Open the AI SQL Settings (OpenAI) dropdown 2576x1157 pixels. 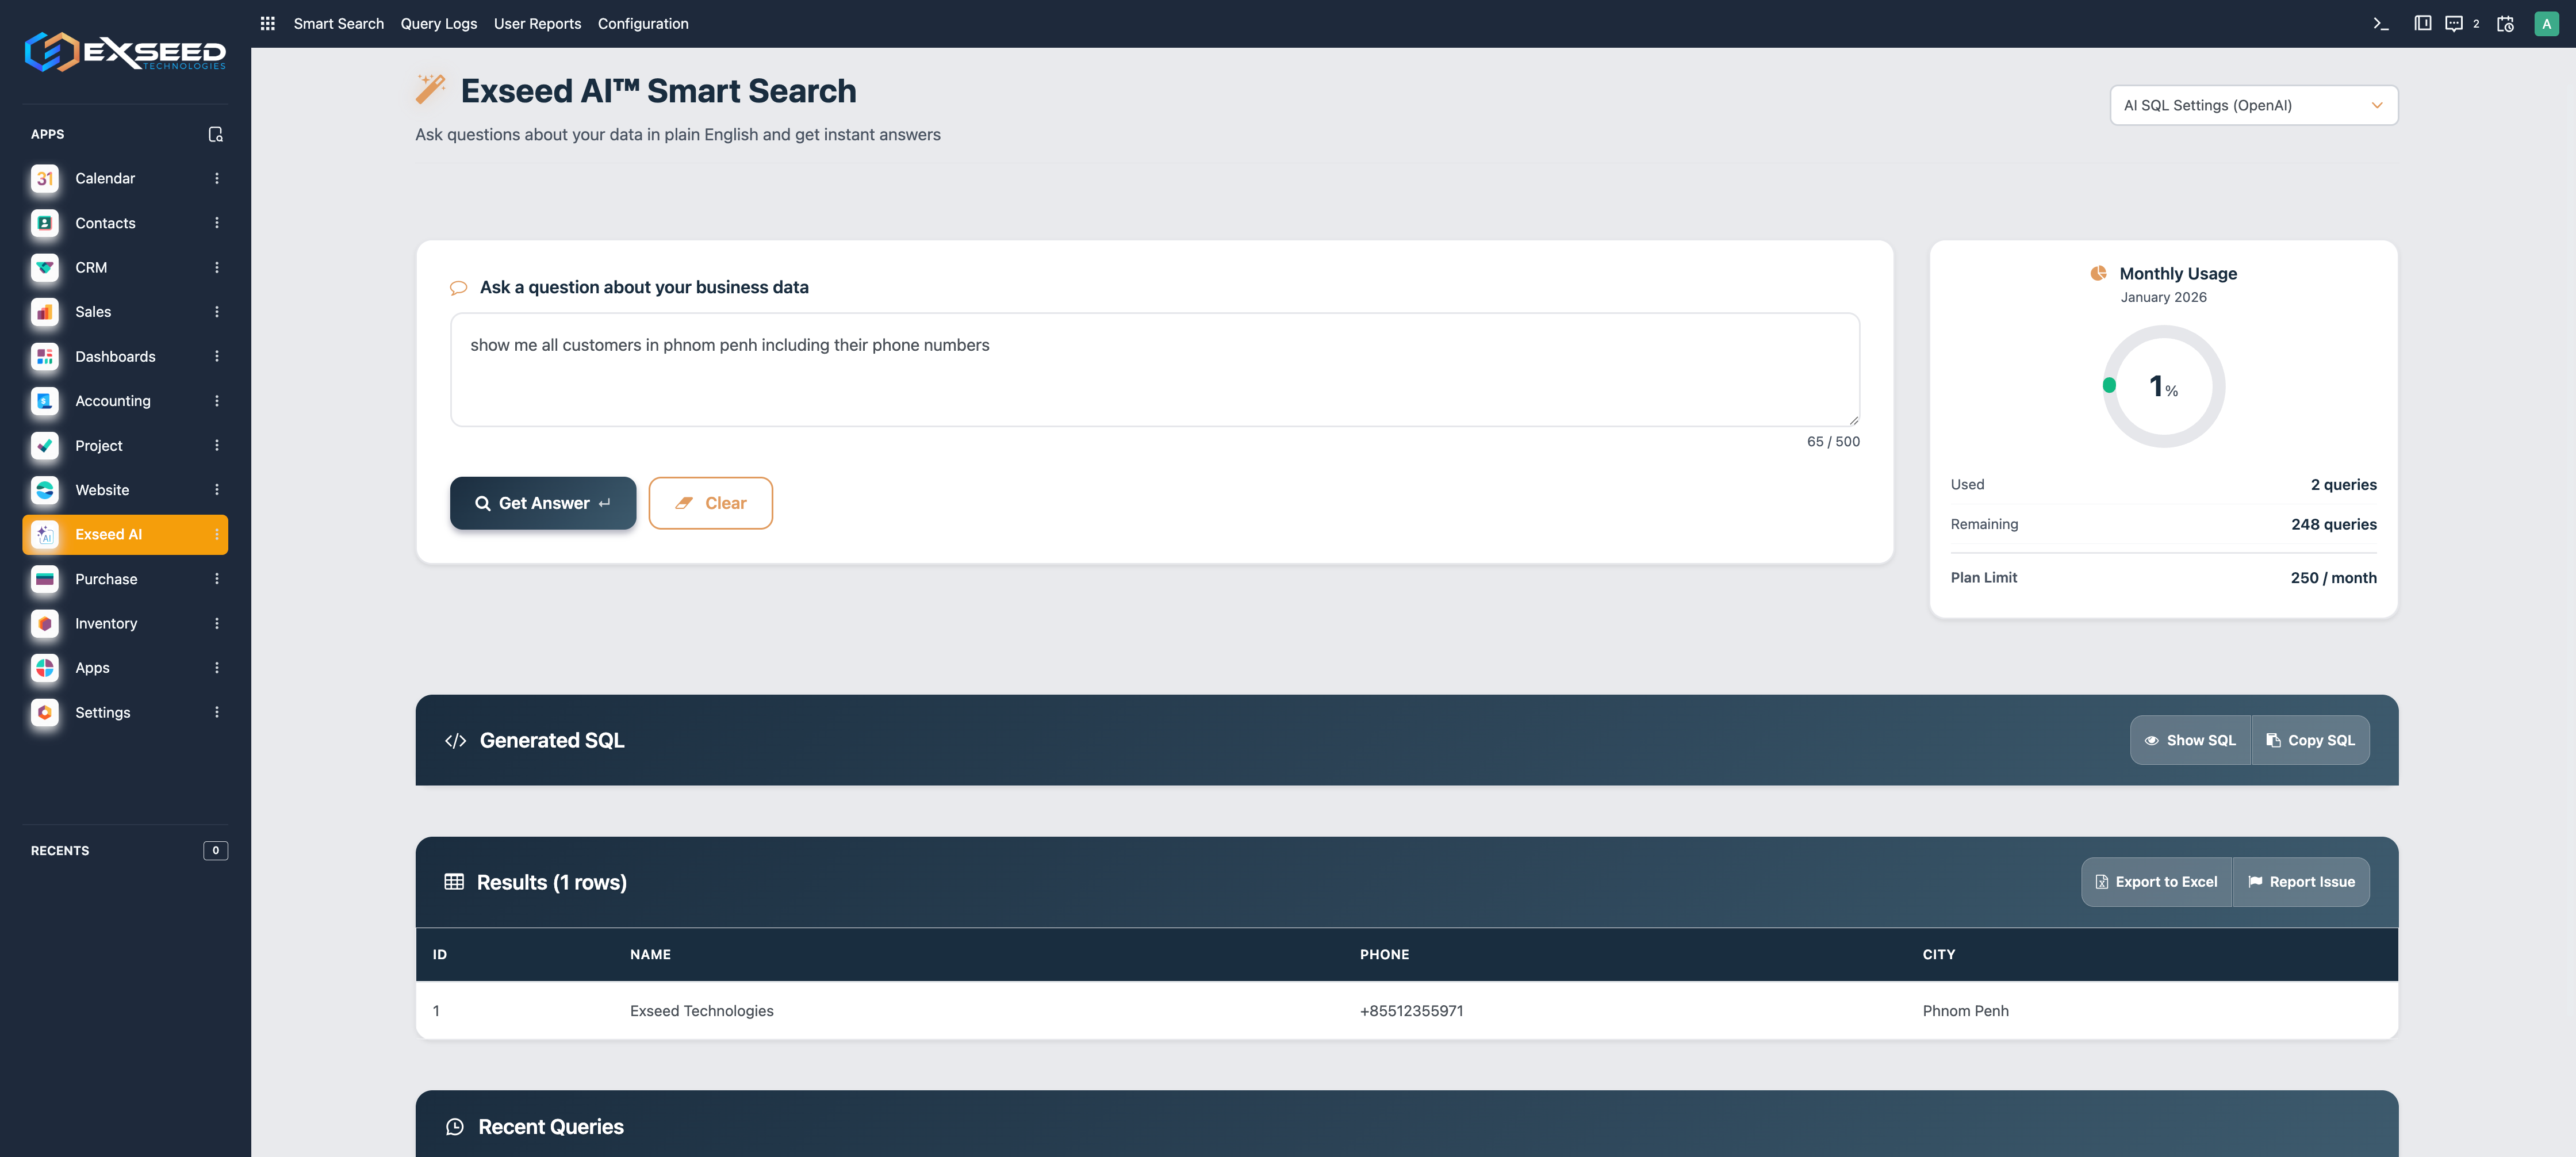pyautogui.click(x=2253, y=105)
